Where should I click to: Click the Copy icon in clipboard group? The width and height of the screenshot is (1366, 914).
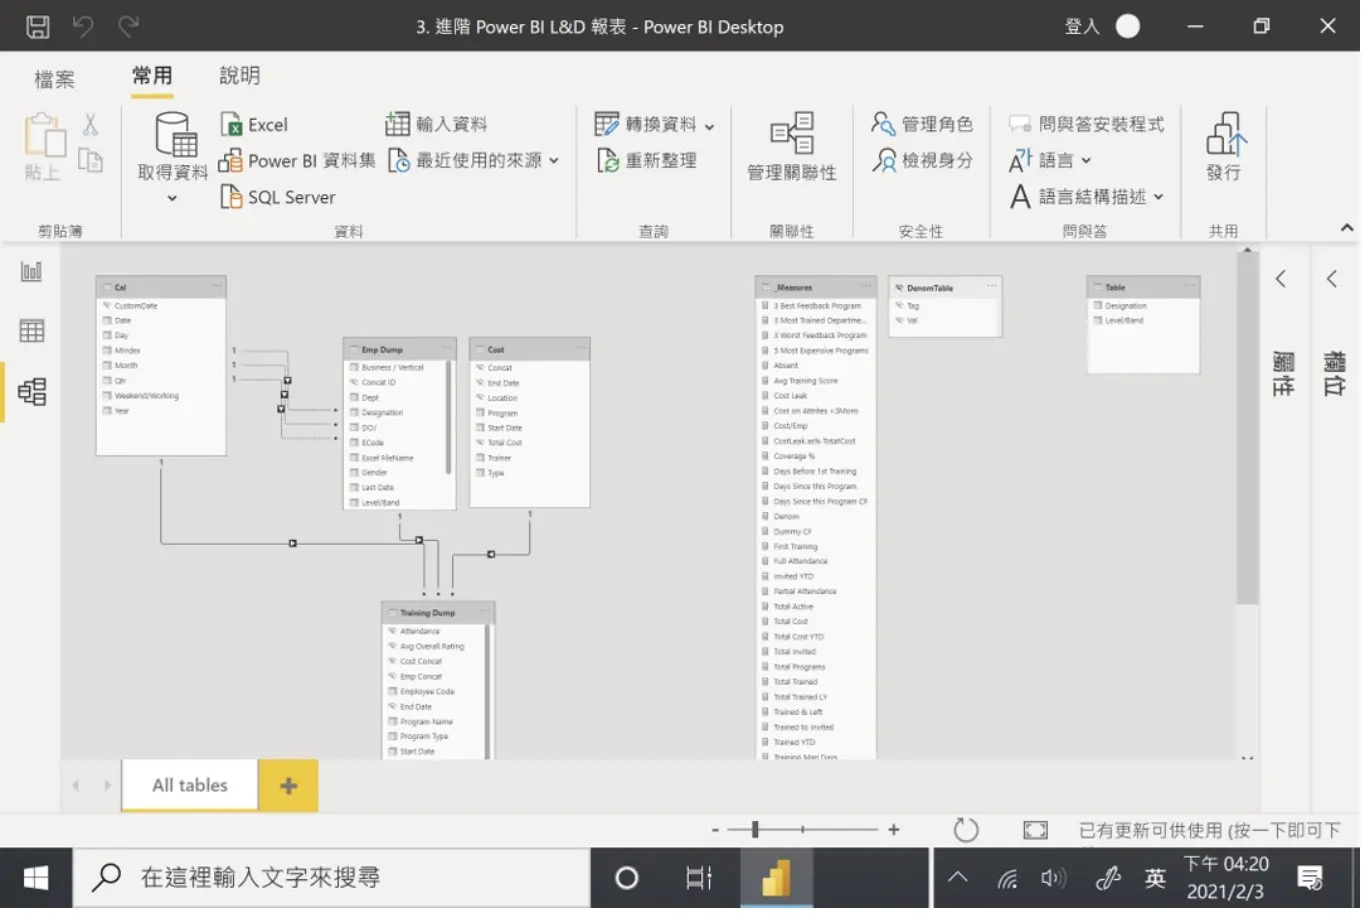coord(91,160)
